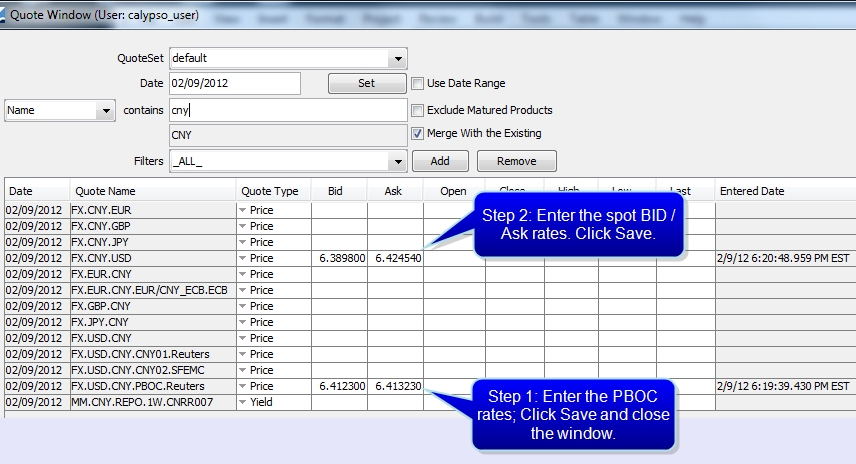Enable Use Date Range checkbox
The height and width of the screenshot is (464, 856).
[418, 84]
